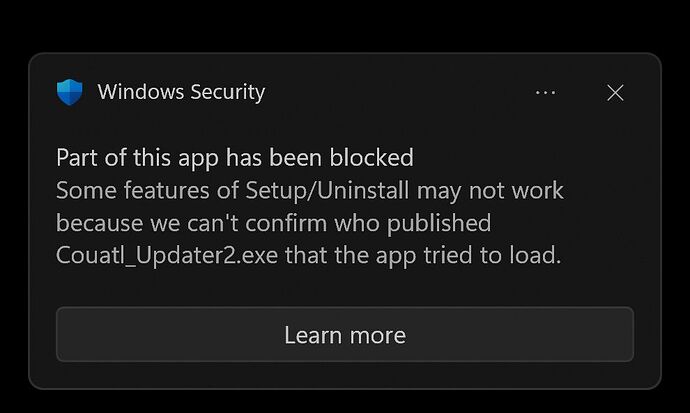Dismiss the notification with the X icon
This screenshot has width=690, height=413.
click(615, 93)
